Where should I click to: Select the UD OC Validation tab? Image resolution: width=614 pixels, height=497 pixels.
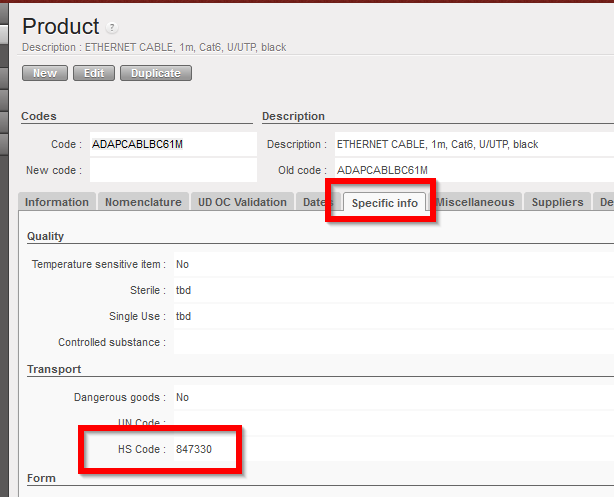(242, 202)
